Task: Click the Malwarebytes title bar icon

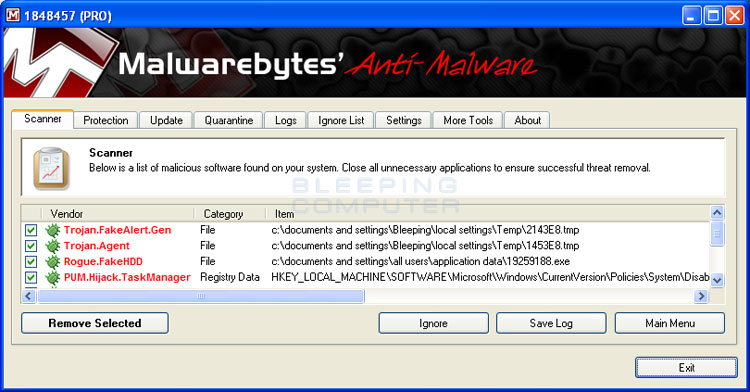Action: pyautogui.click(x=13, y=15)
